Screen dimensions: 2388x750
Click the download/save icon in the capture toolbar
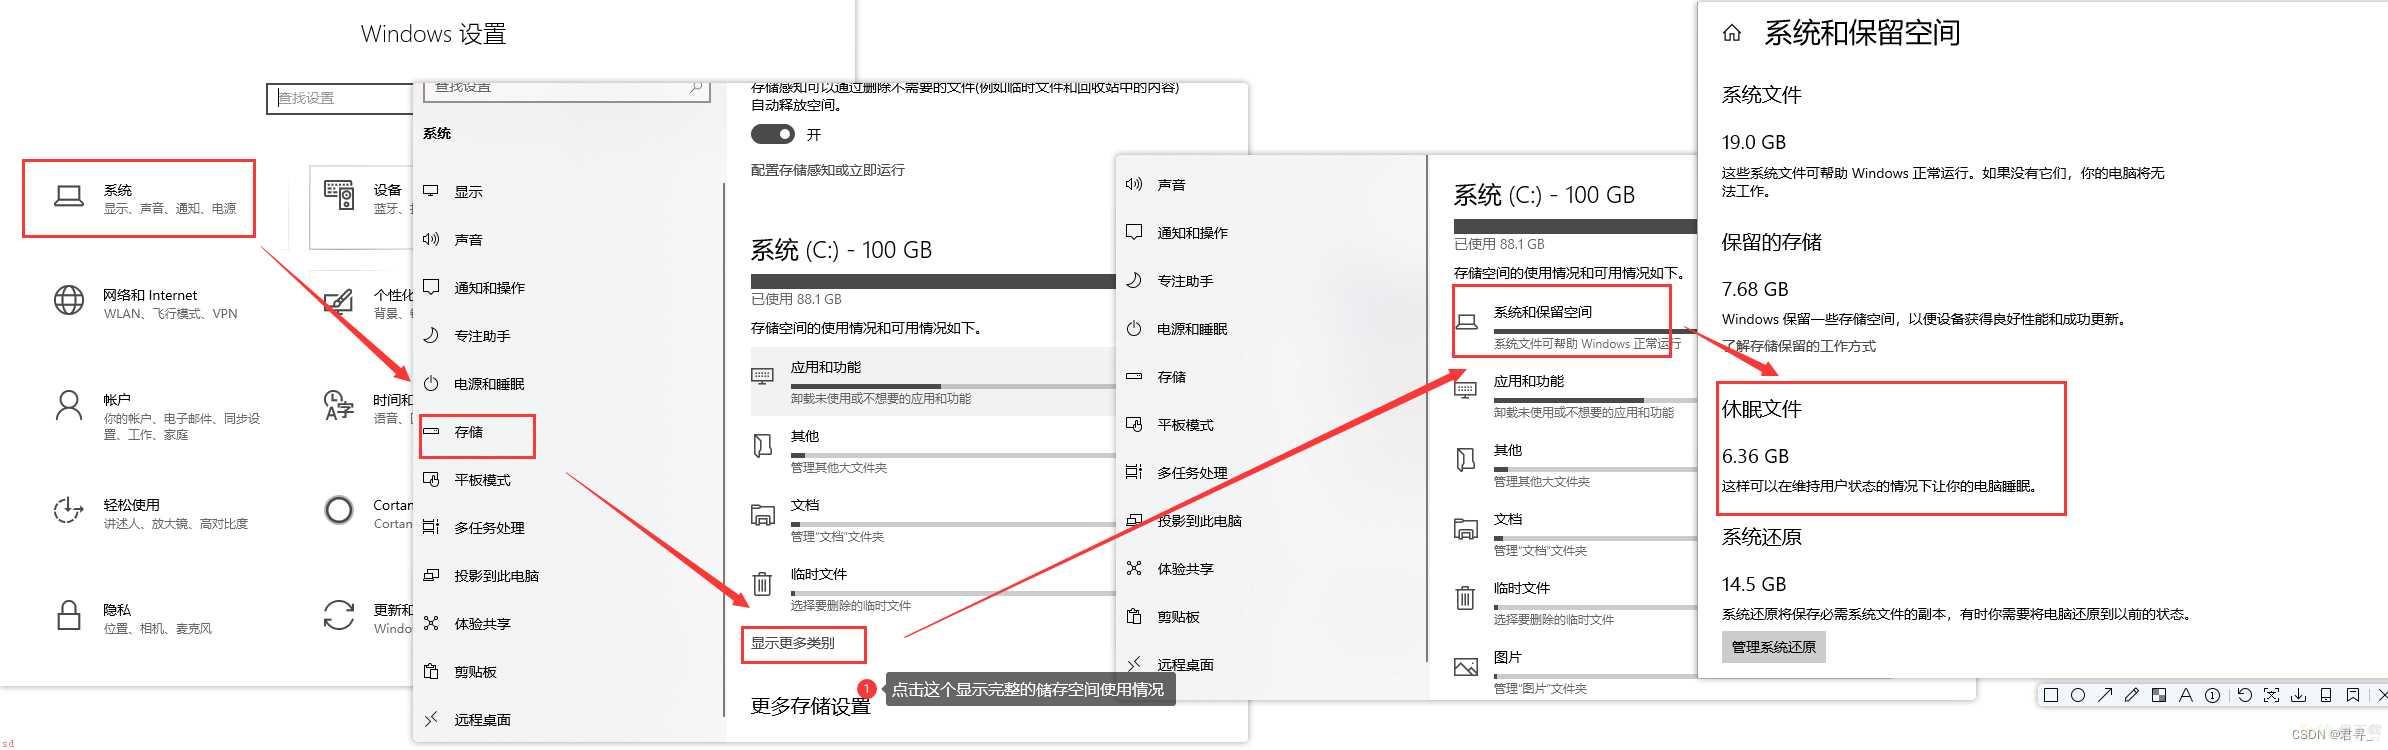click(2299, 695)
